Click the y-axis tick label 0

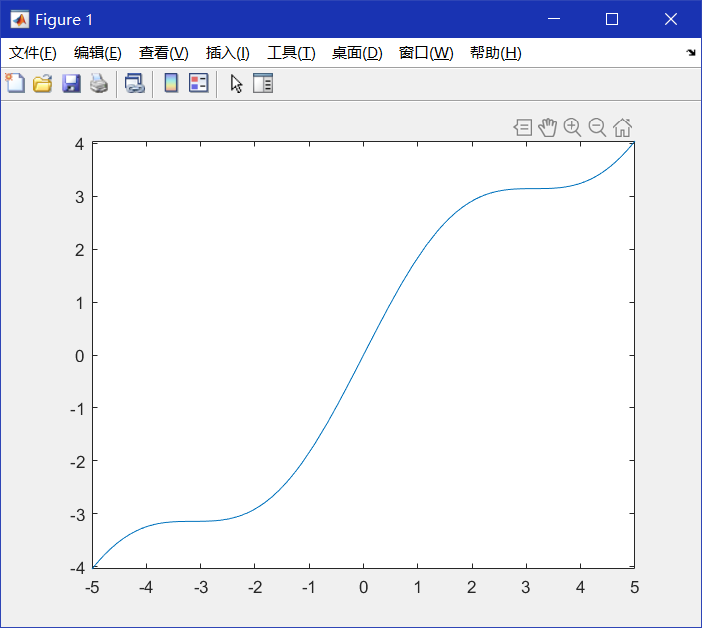point(79,356)
